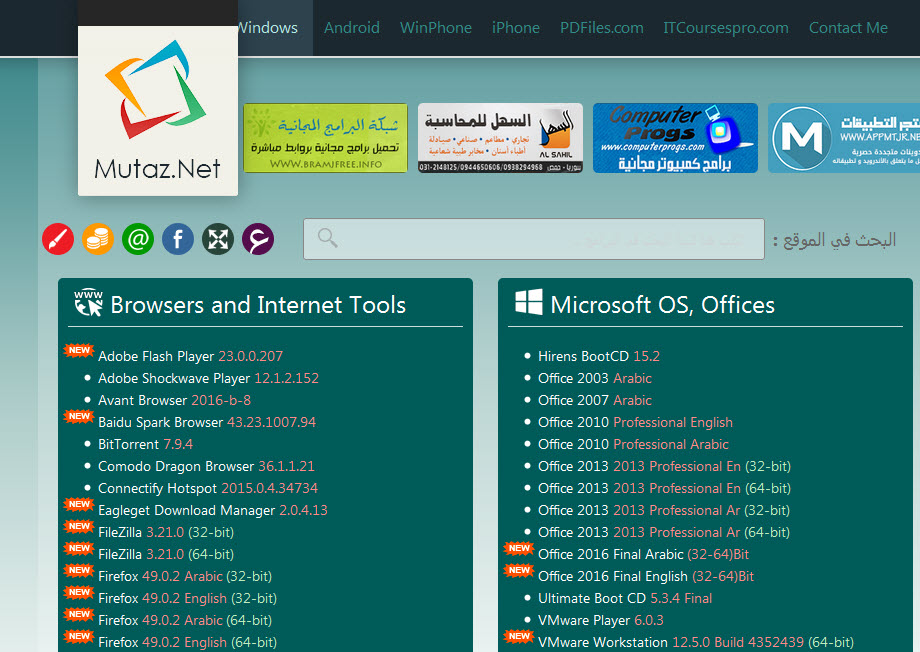Go to the iPhone menu item

(516, 28)
